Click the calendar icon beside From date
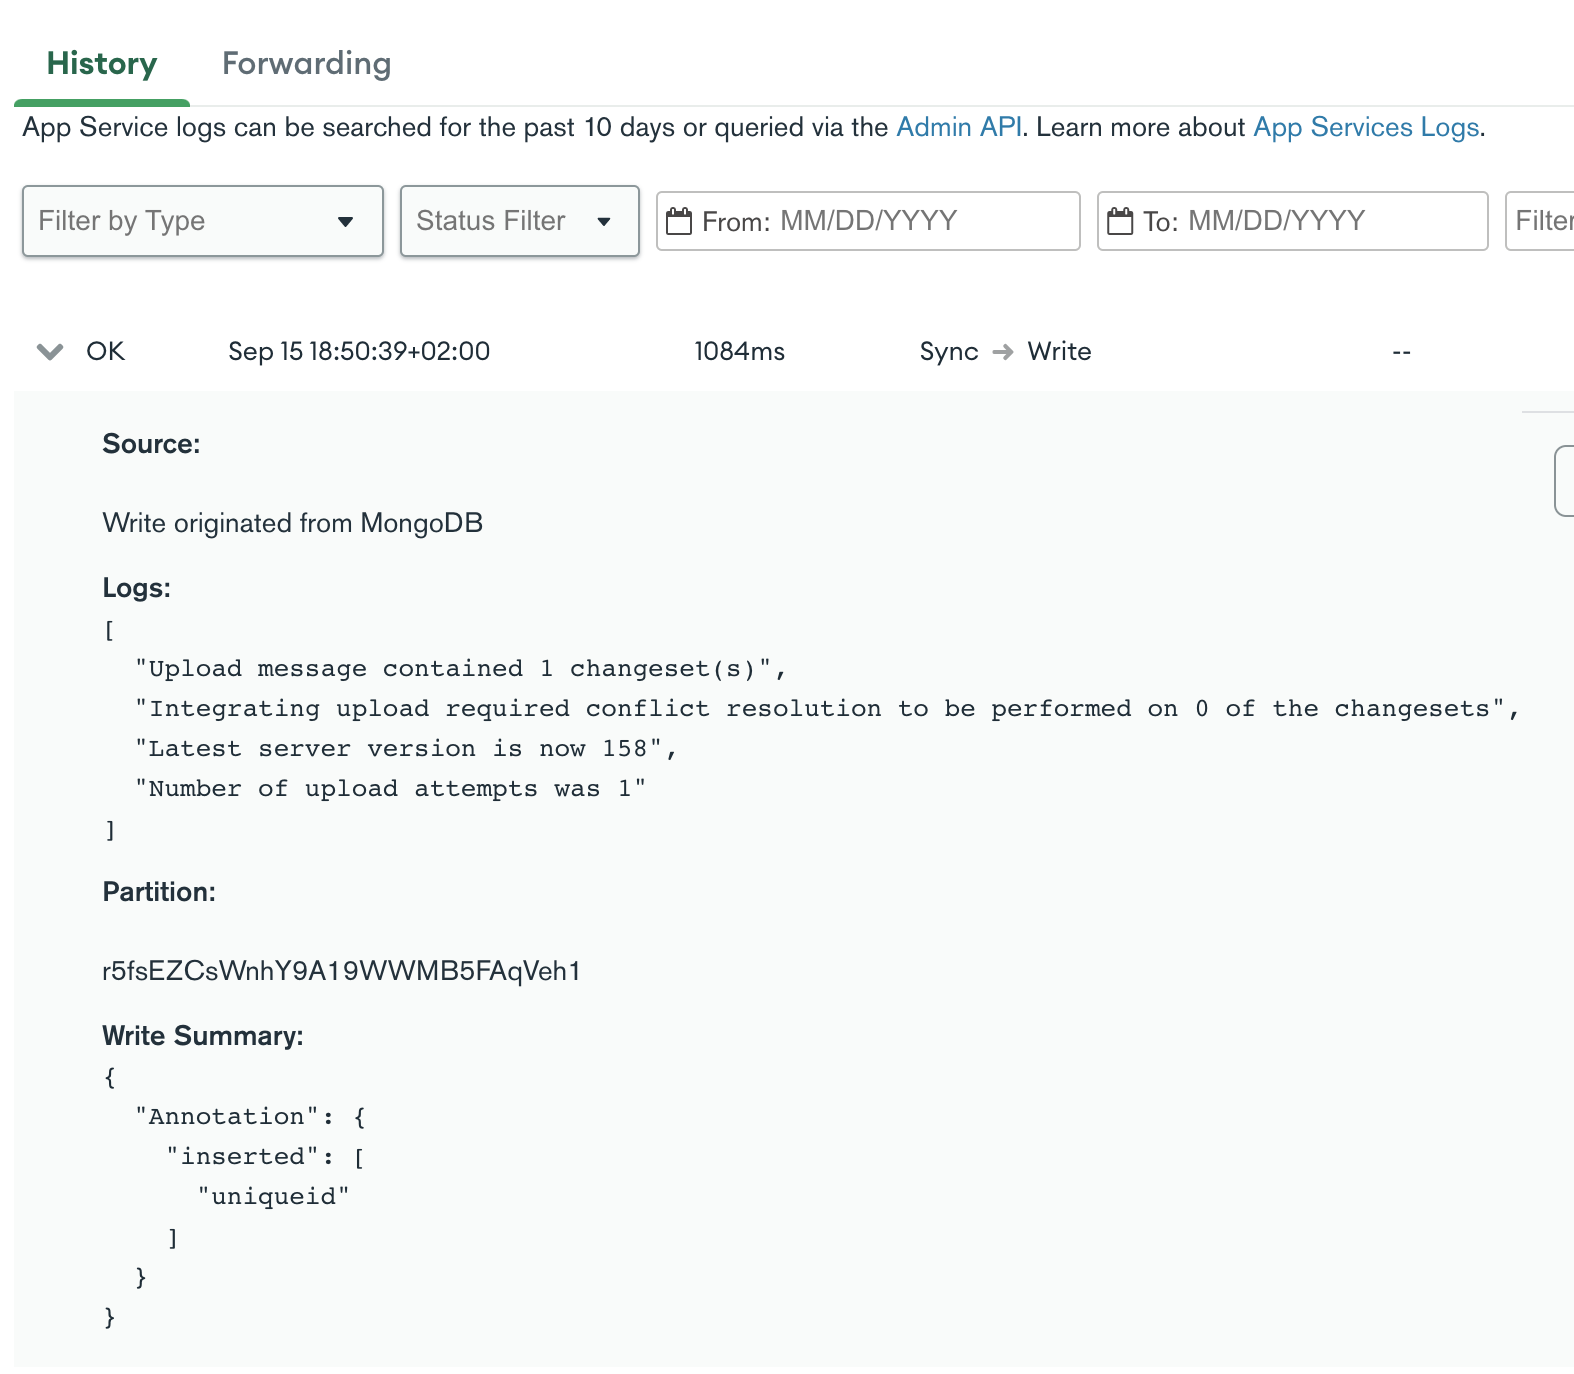 pyautogui.click(x=679, y=221)
